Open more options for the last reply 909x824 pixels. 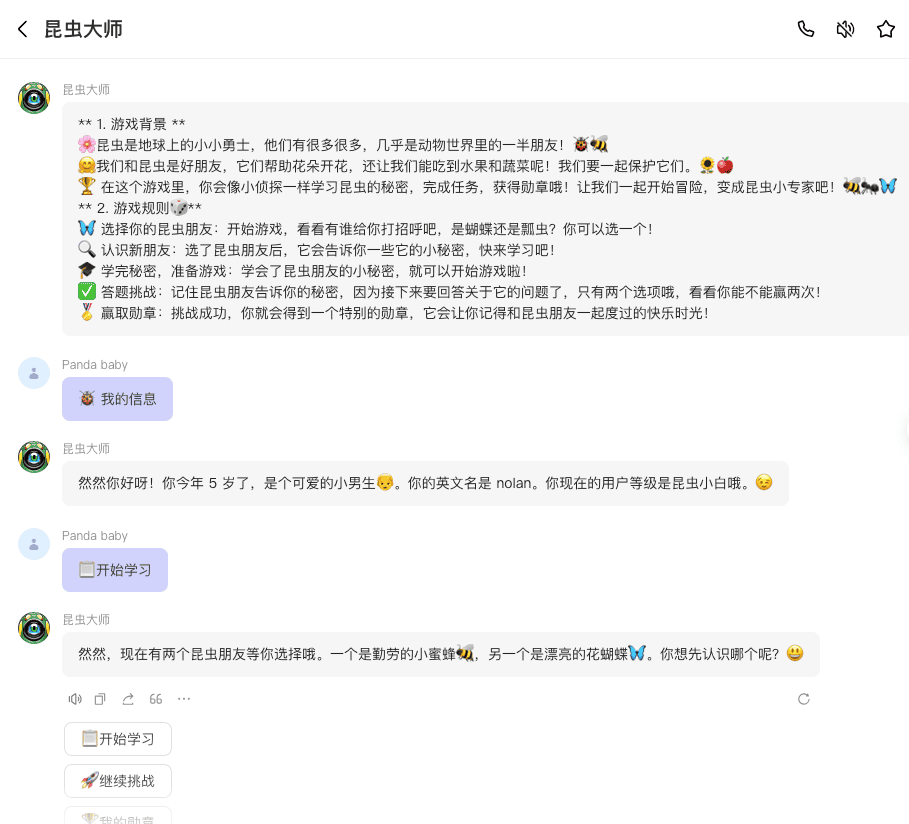184,699
